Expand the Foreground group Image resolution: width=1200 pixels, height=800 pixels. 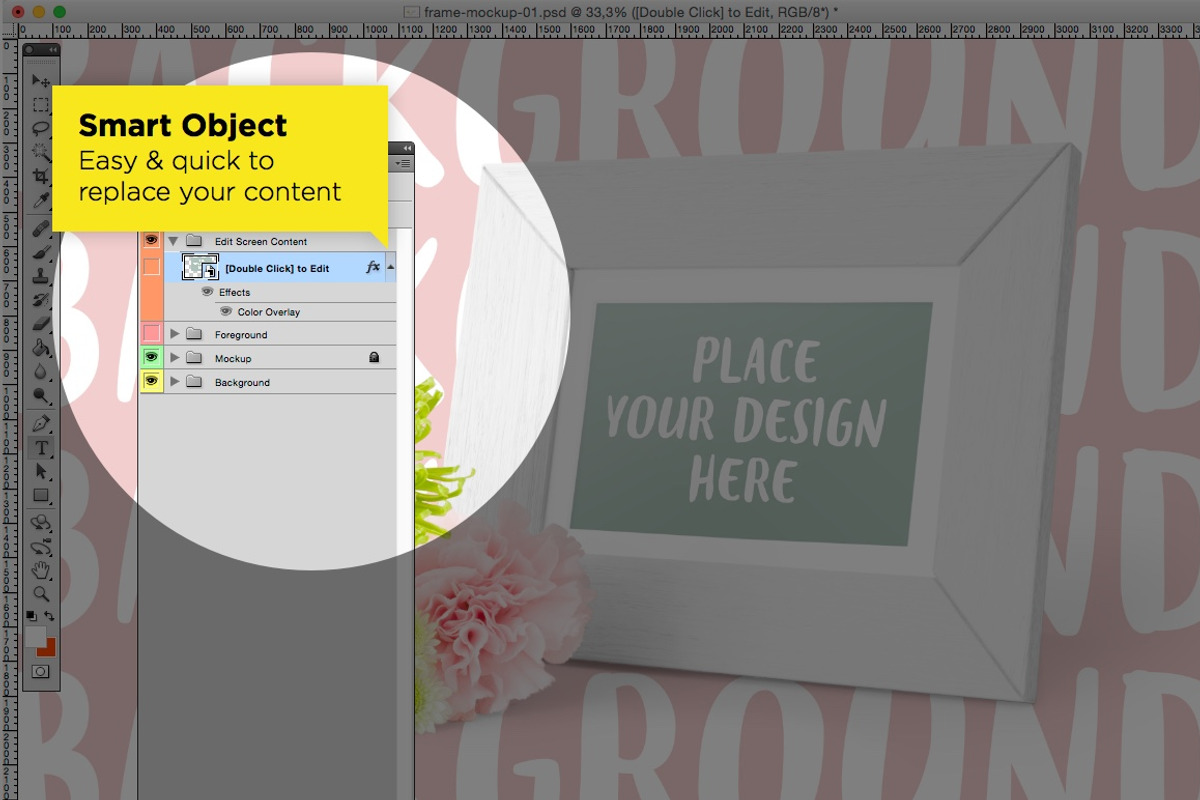tap(175, 334)
